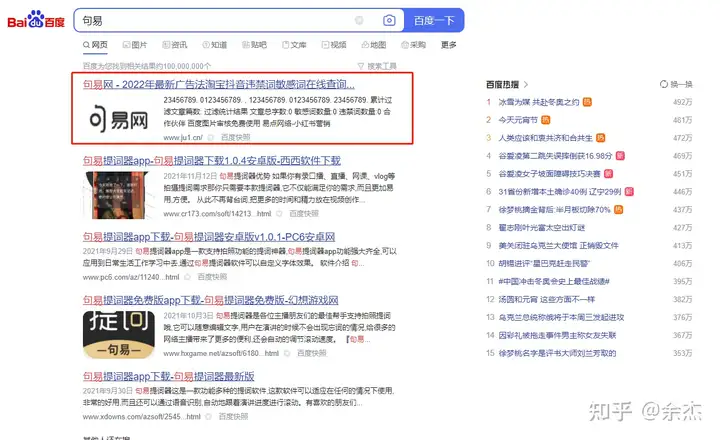Click the 热 badge beside 徐梦桃摘金背后
This screenshot has width=720, height=440.
[x=619, y=209]
